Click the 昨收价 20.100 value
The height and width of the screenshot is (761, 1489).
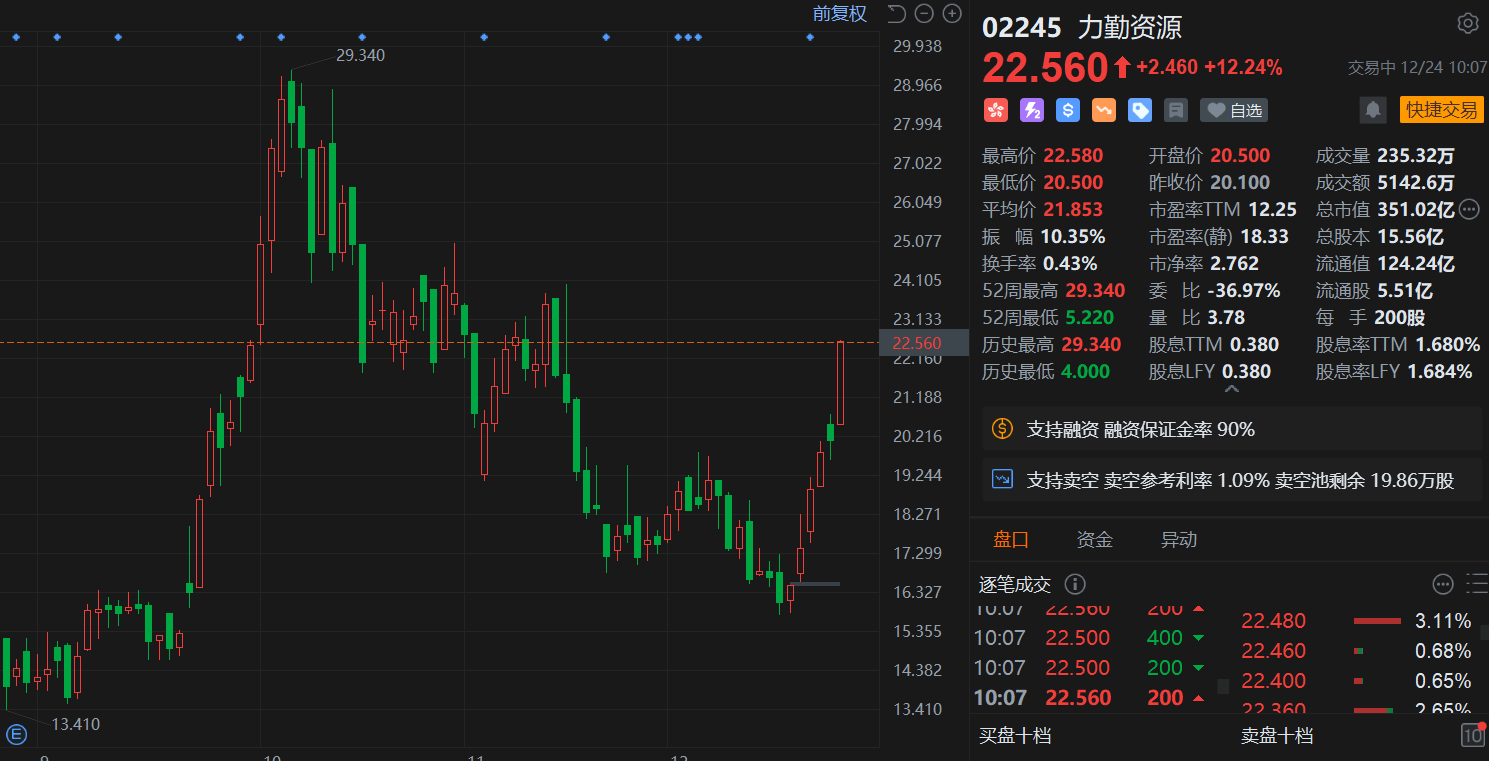(1240, 183)
